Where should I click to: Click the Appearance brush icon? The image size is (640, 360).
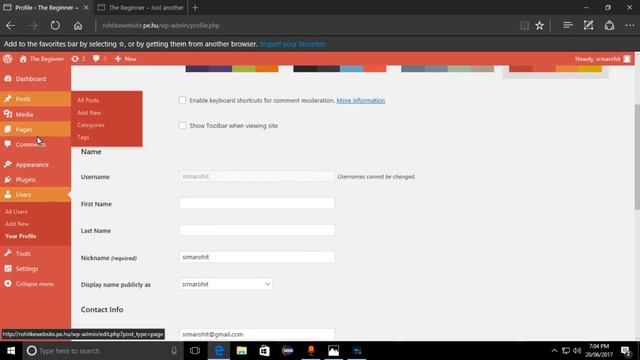click(x=8, y=164)
